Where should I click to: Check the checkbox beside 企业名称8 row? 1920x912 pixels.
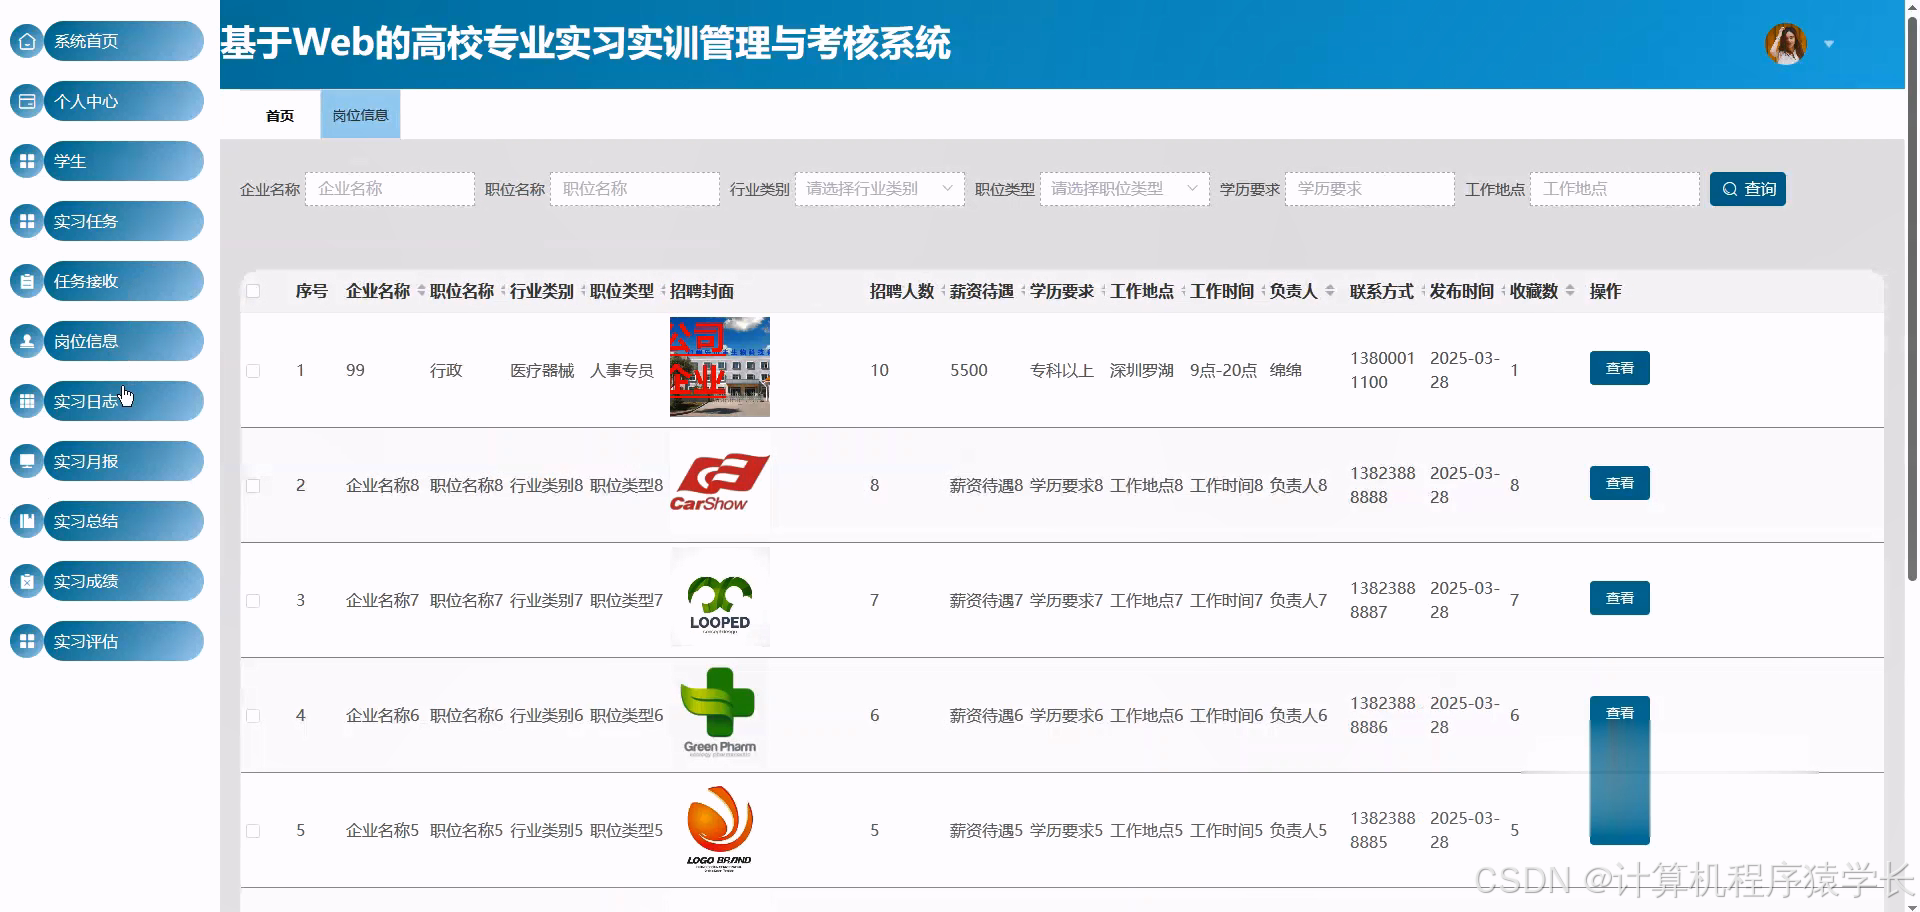pyautogui.click(x=254, y=486)
